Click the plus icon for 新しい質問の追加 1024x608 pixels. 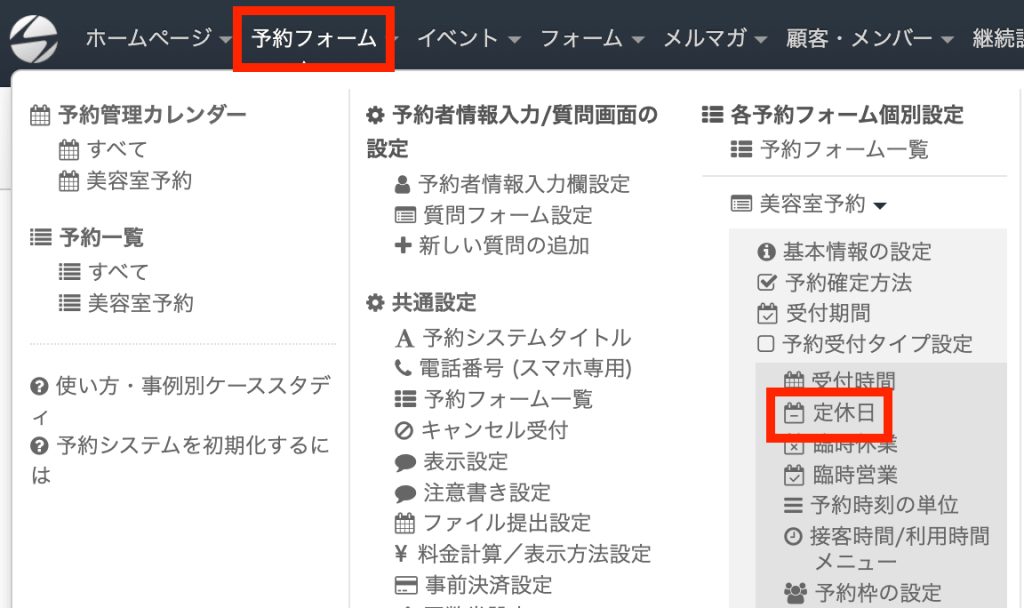click(x=403, y=245)
